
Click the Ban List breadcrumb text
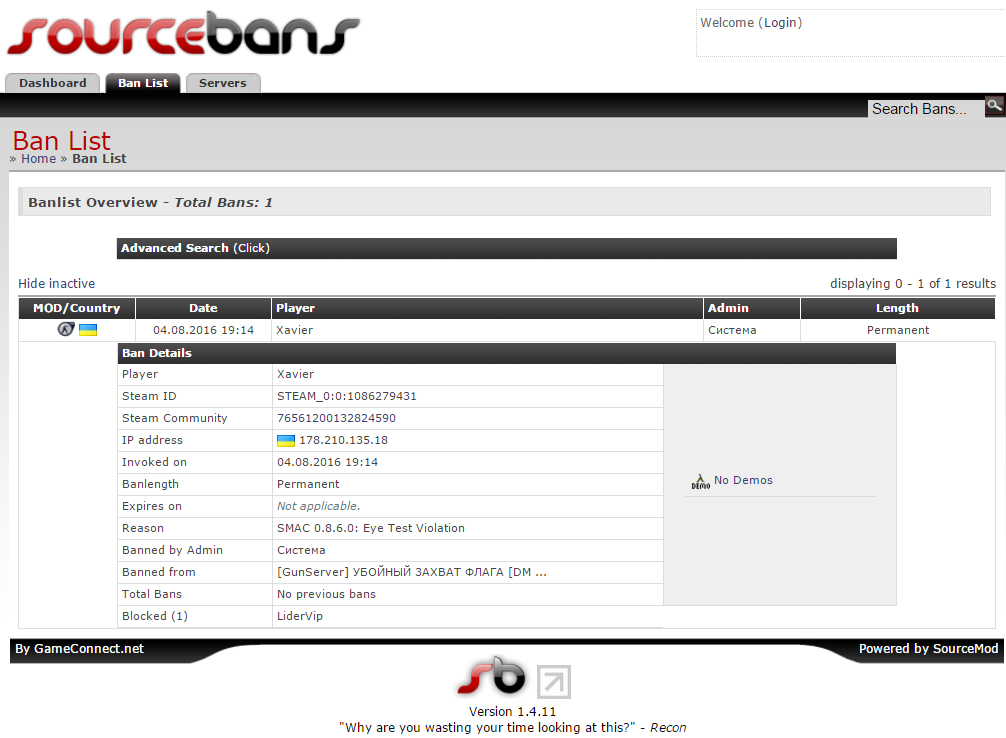(x=99, y=159)
